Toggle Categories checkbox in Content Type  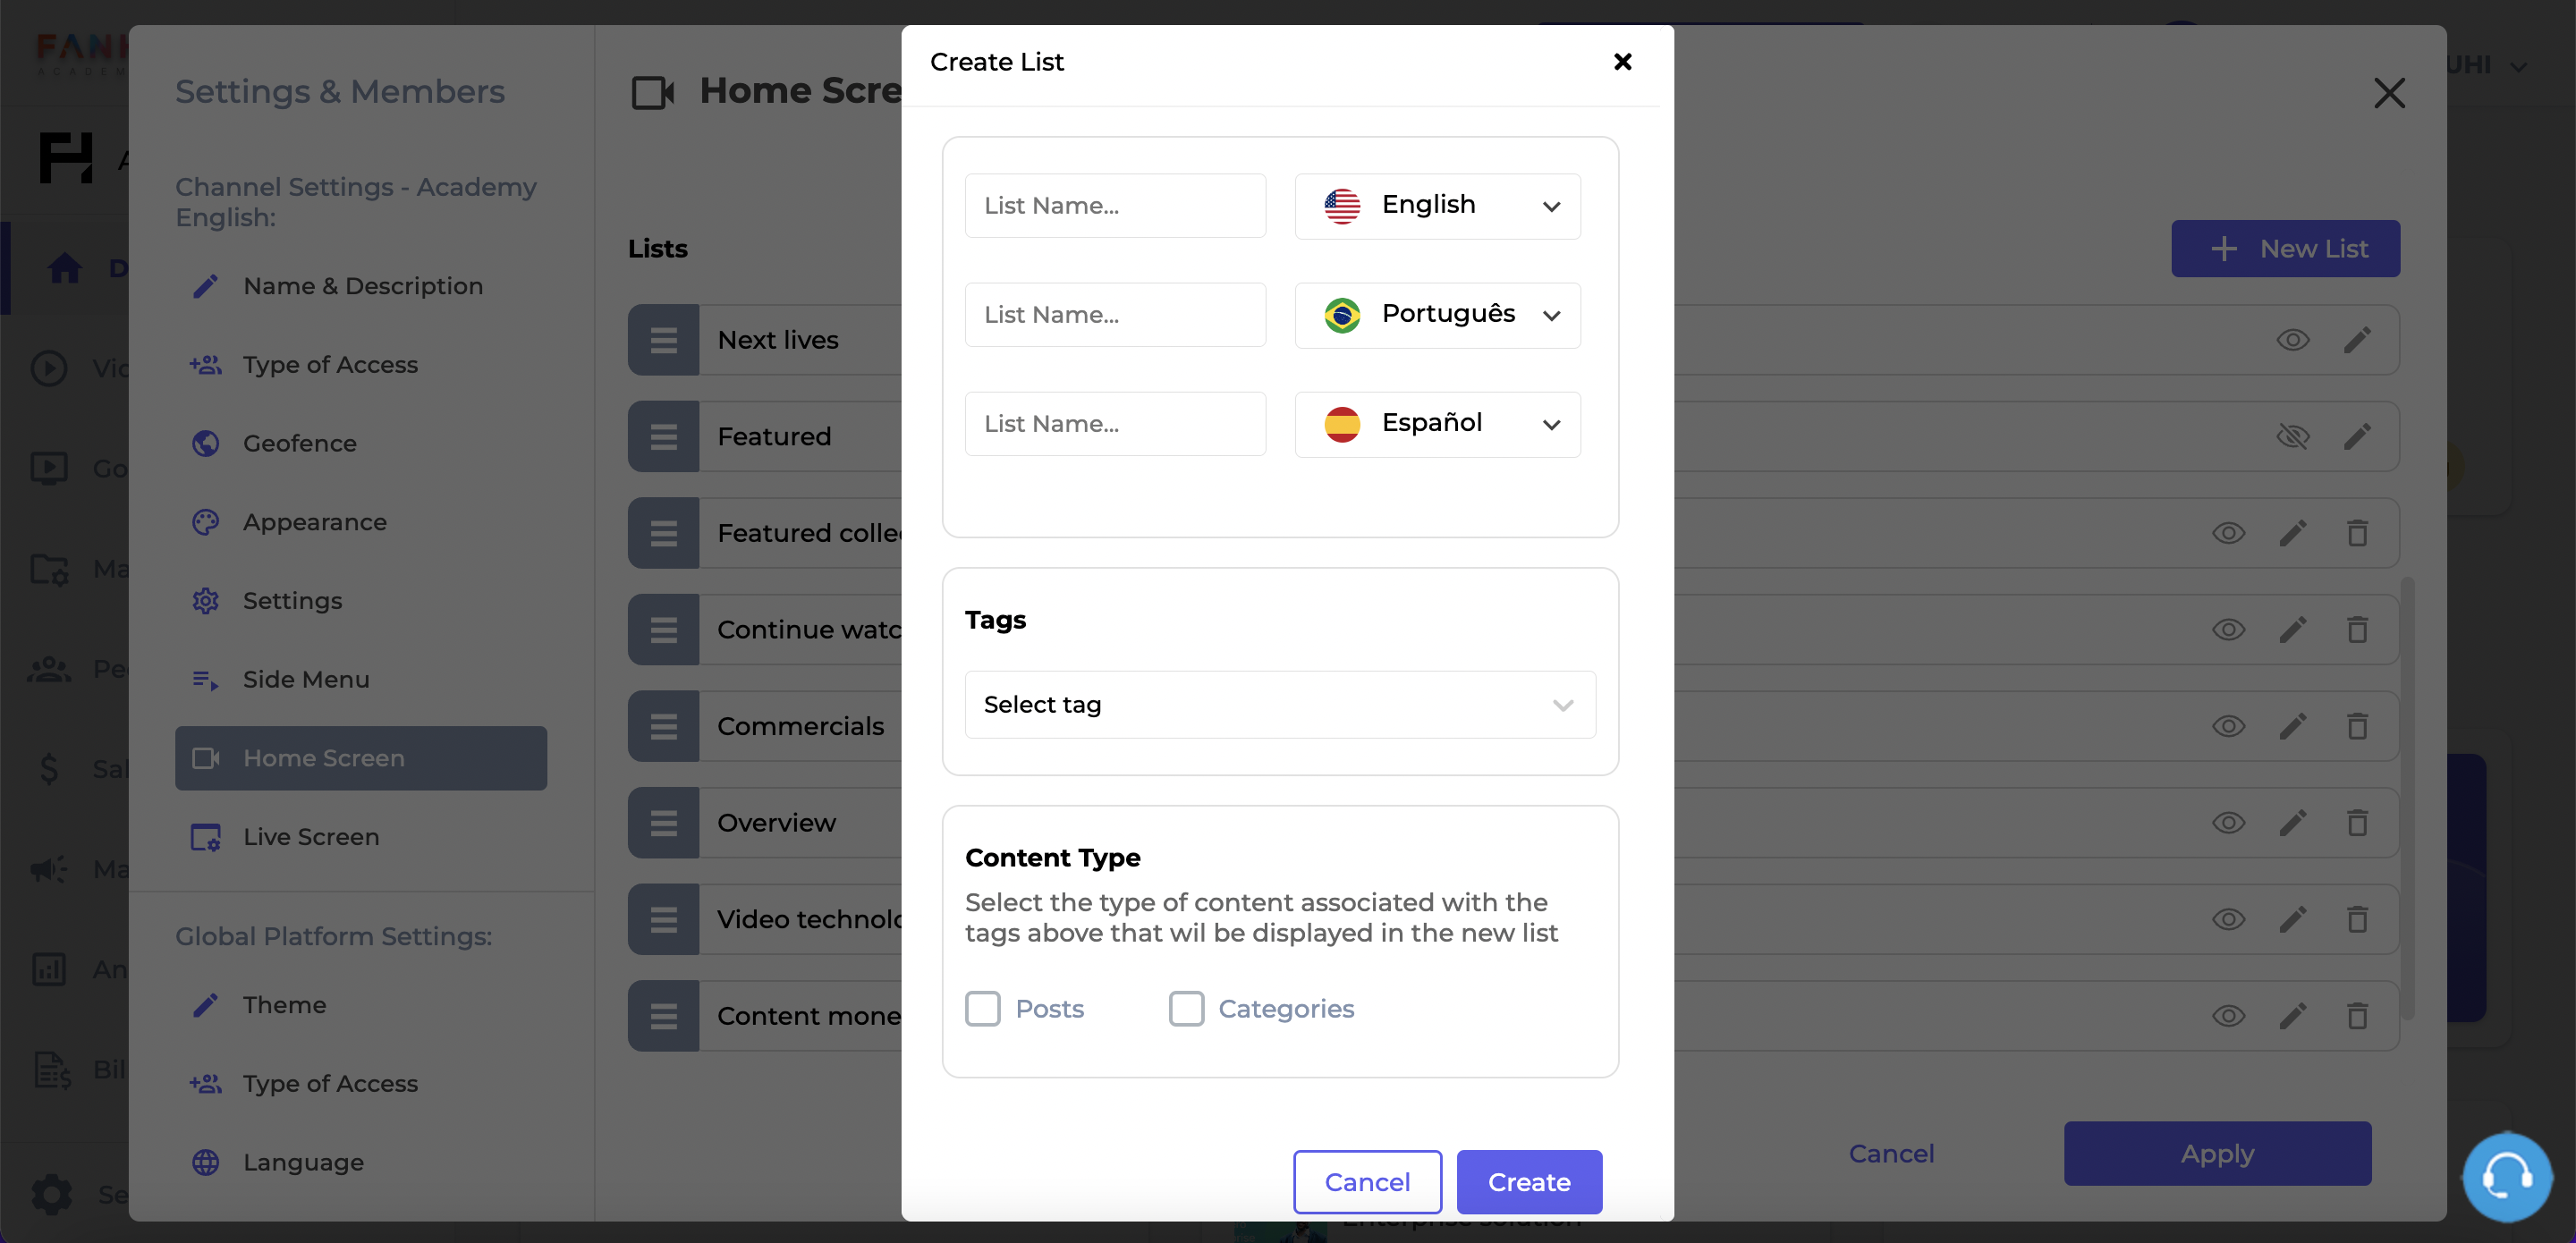point(1186,1008)
